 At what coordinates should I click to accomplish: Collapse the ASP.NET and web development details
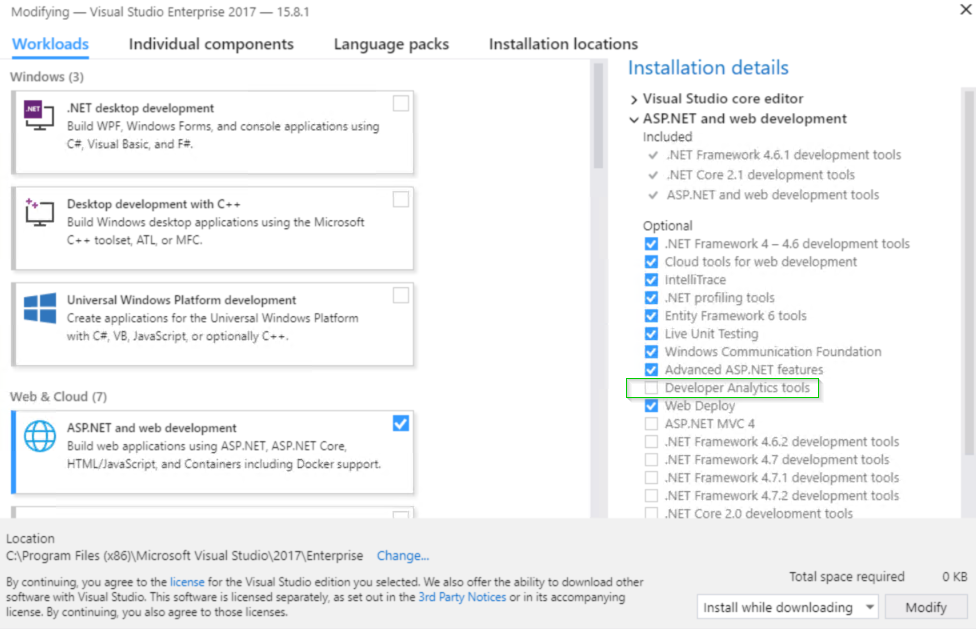[x=634, y=119]
